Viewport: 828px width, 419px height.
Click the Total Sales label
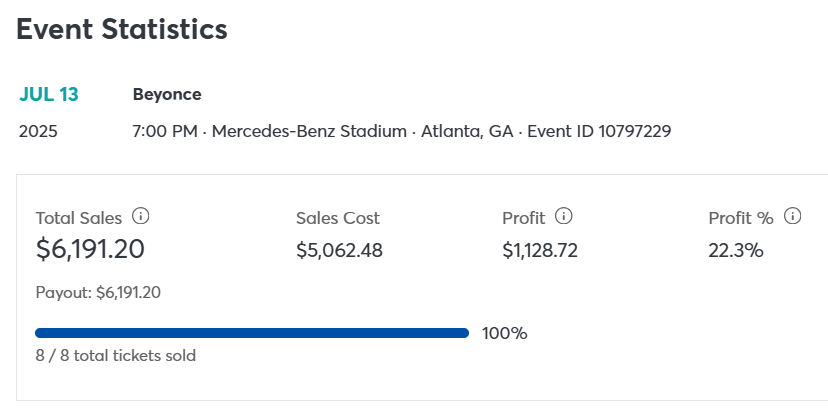(79, 218)
